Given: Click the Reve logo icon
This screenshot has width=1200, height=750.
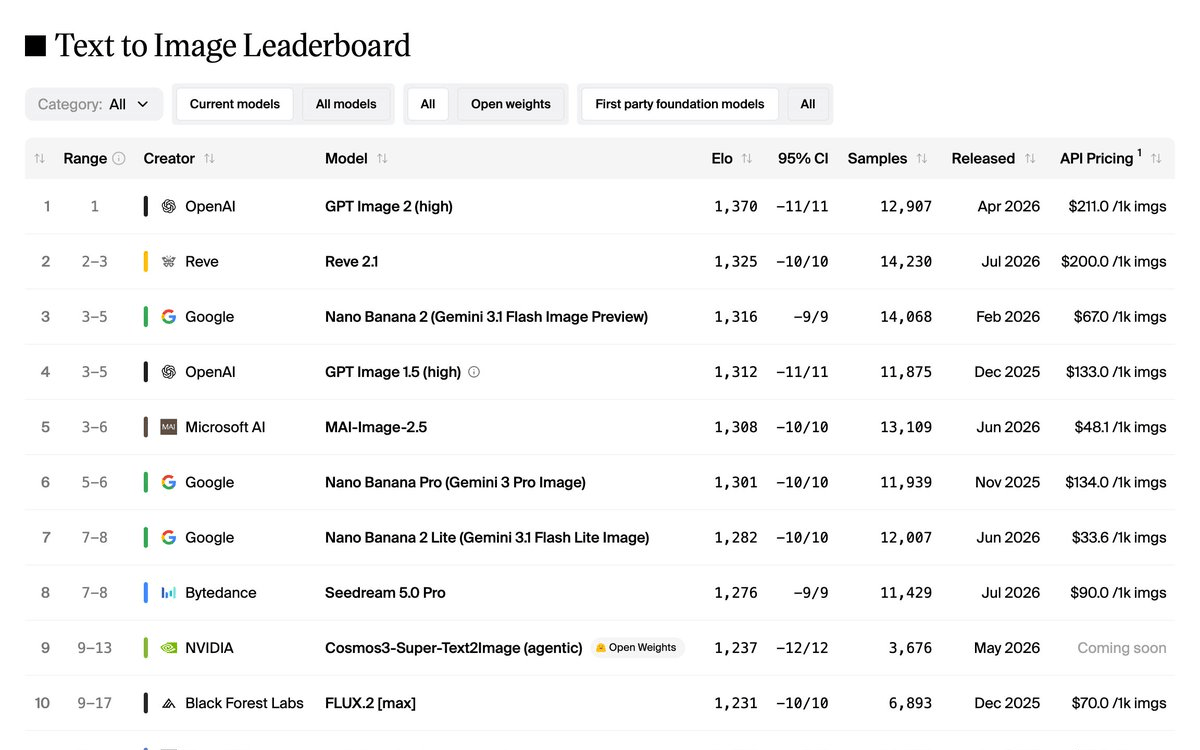Looking at the screenshot, I should click(168, 262).
